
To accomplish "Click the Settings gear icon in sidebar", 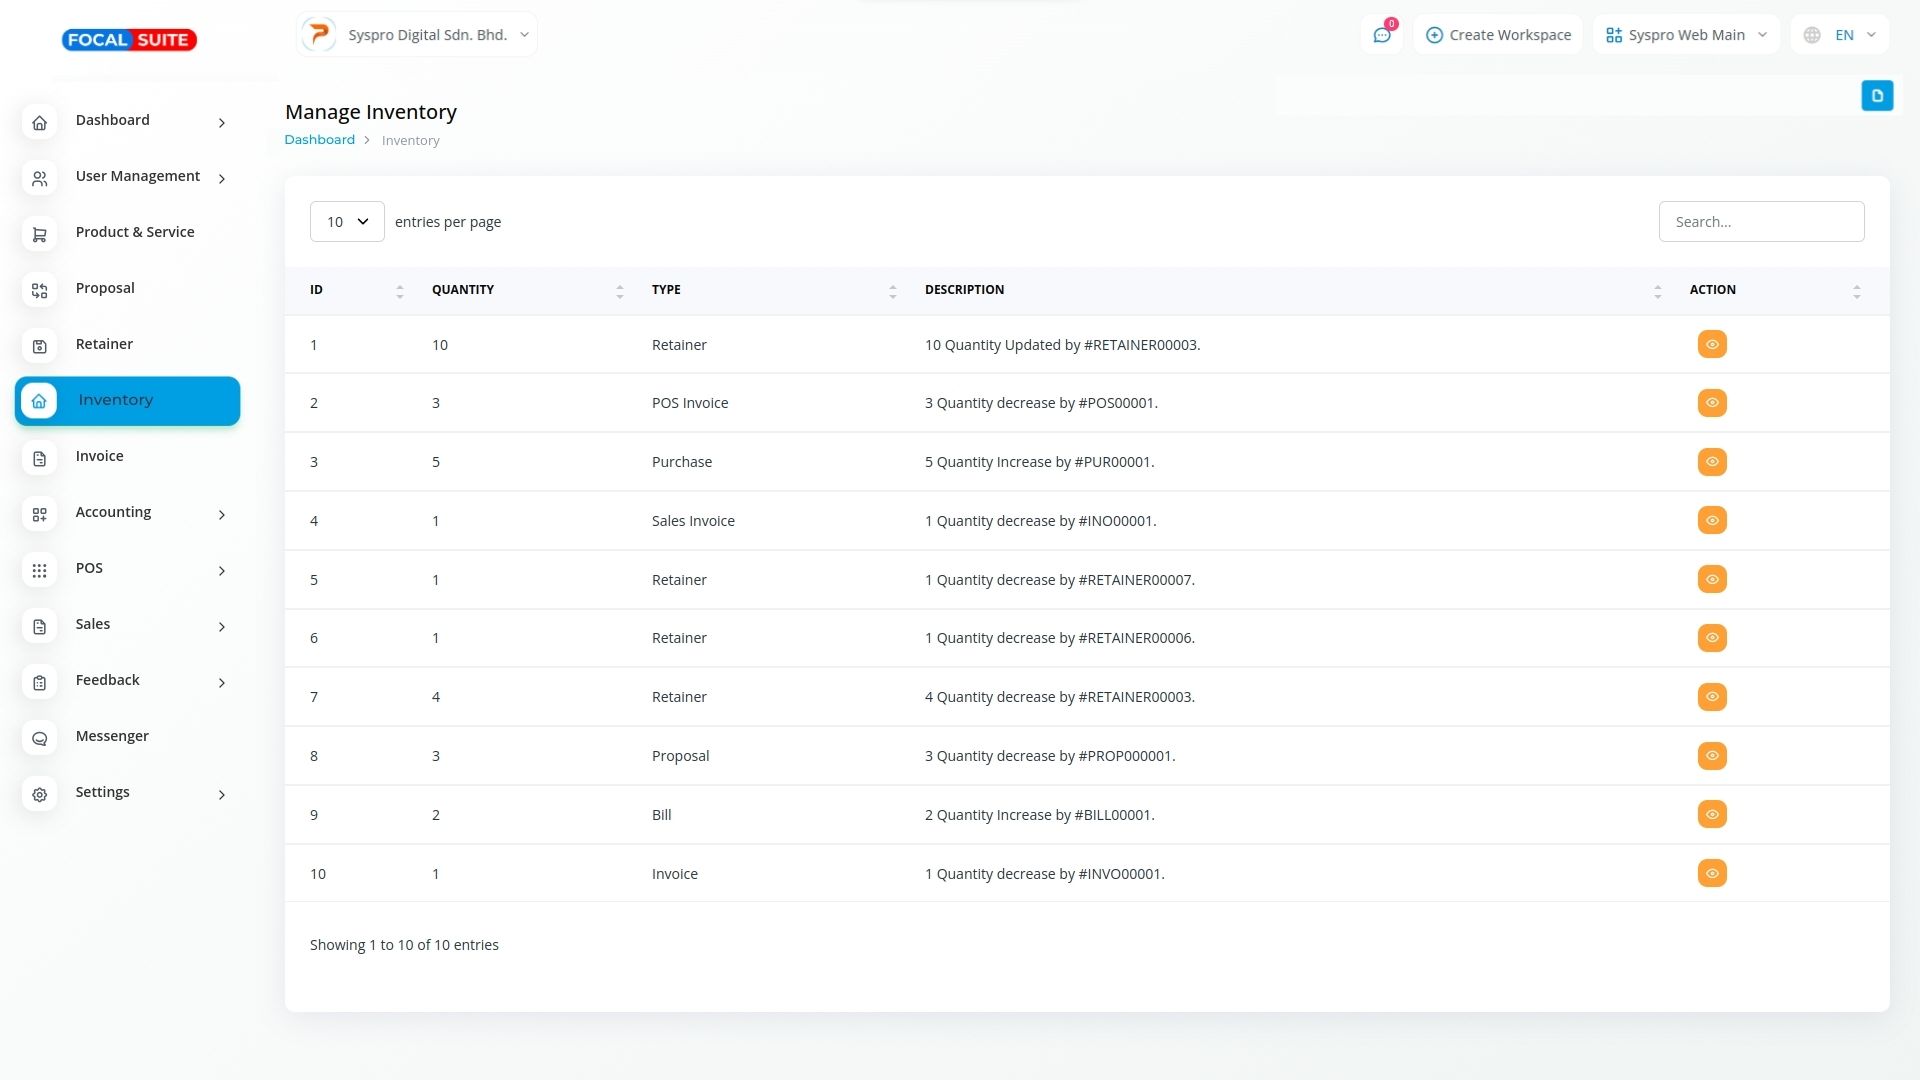I will pyautogui.click(x=40, y=795).
